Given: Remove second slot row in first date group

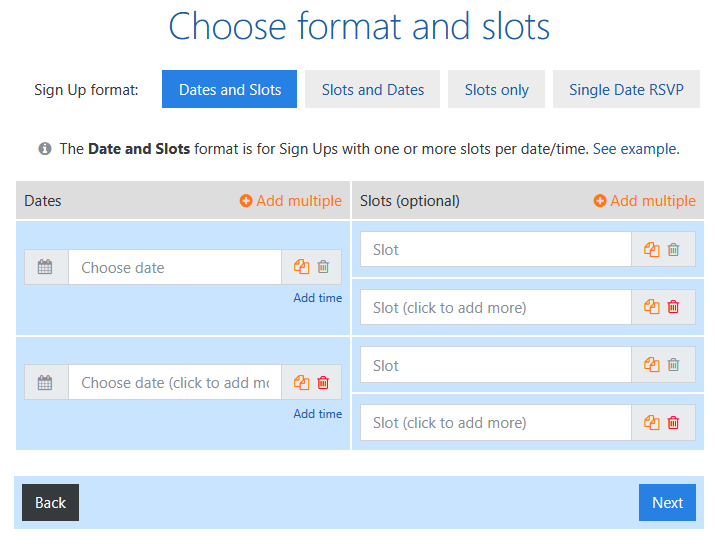Looking at the screenshot, I should point(674,307).
